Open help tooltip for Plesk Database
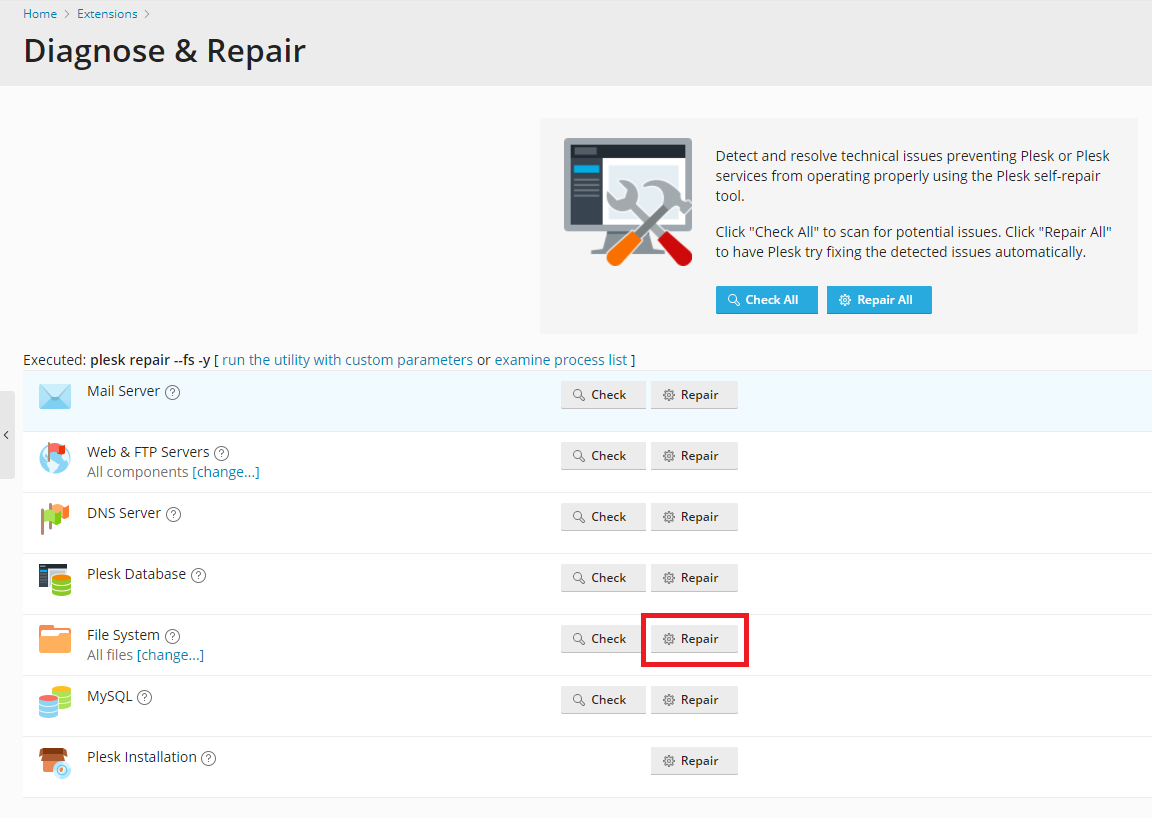This screenshot has height=818, width=1152. pyautogui.click(x=198, y=575)
